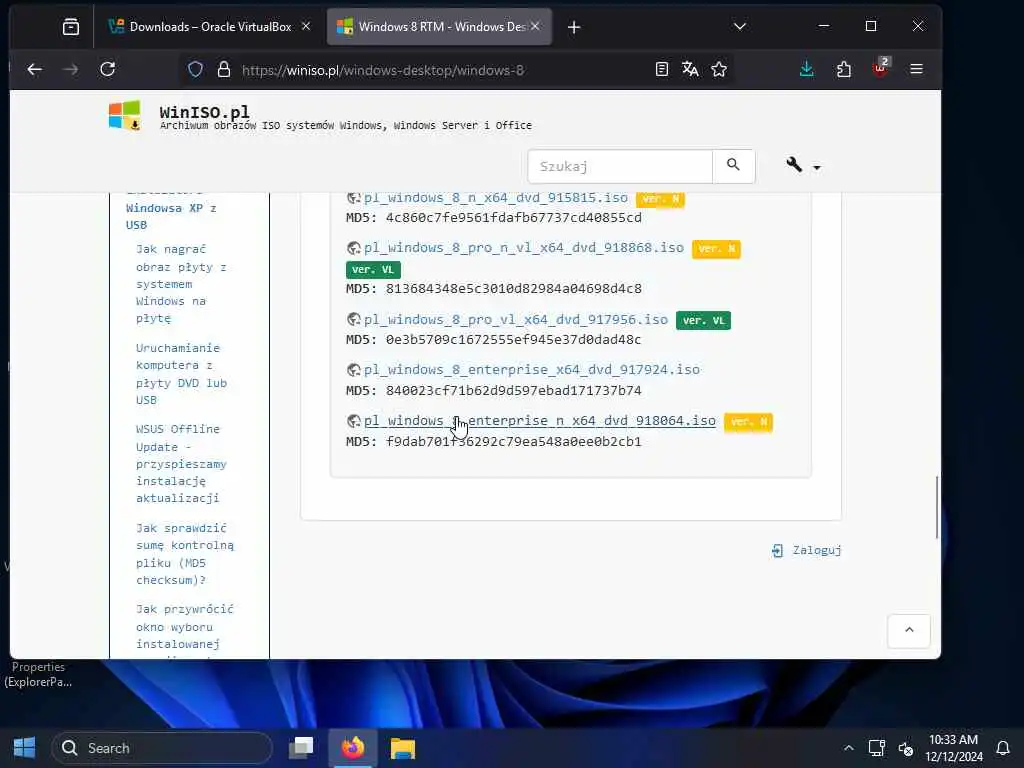The width and height of the screenshot is (1024, 768).
Task: Click globe icon beside enterprise_n 918064 iso
Action: (354, 421)
